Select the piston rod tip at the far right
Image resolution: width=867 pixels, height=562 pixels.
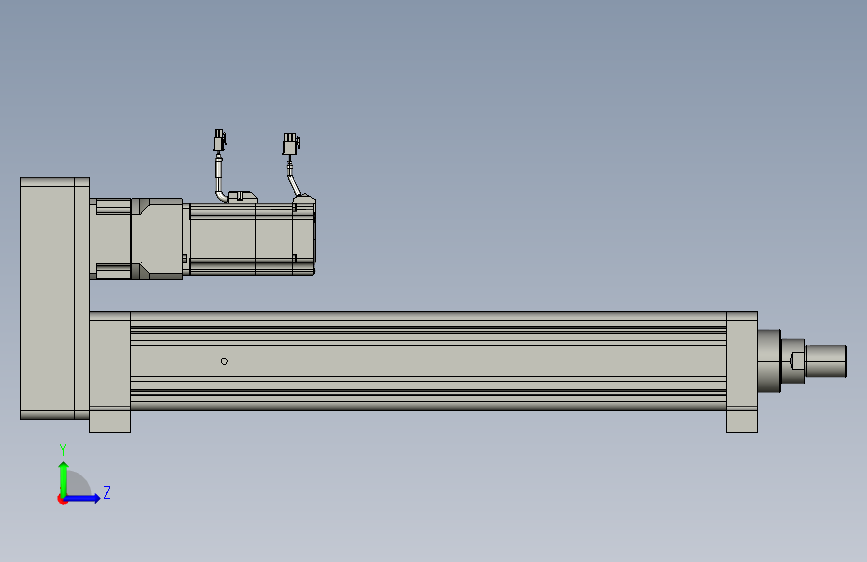[x=826, y=361]
